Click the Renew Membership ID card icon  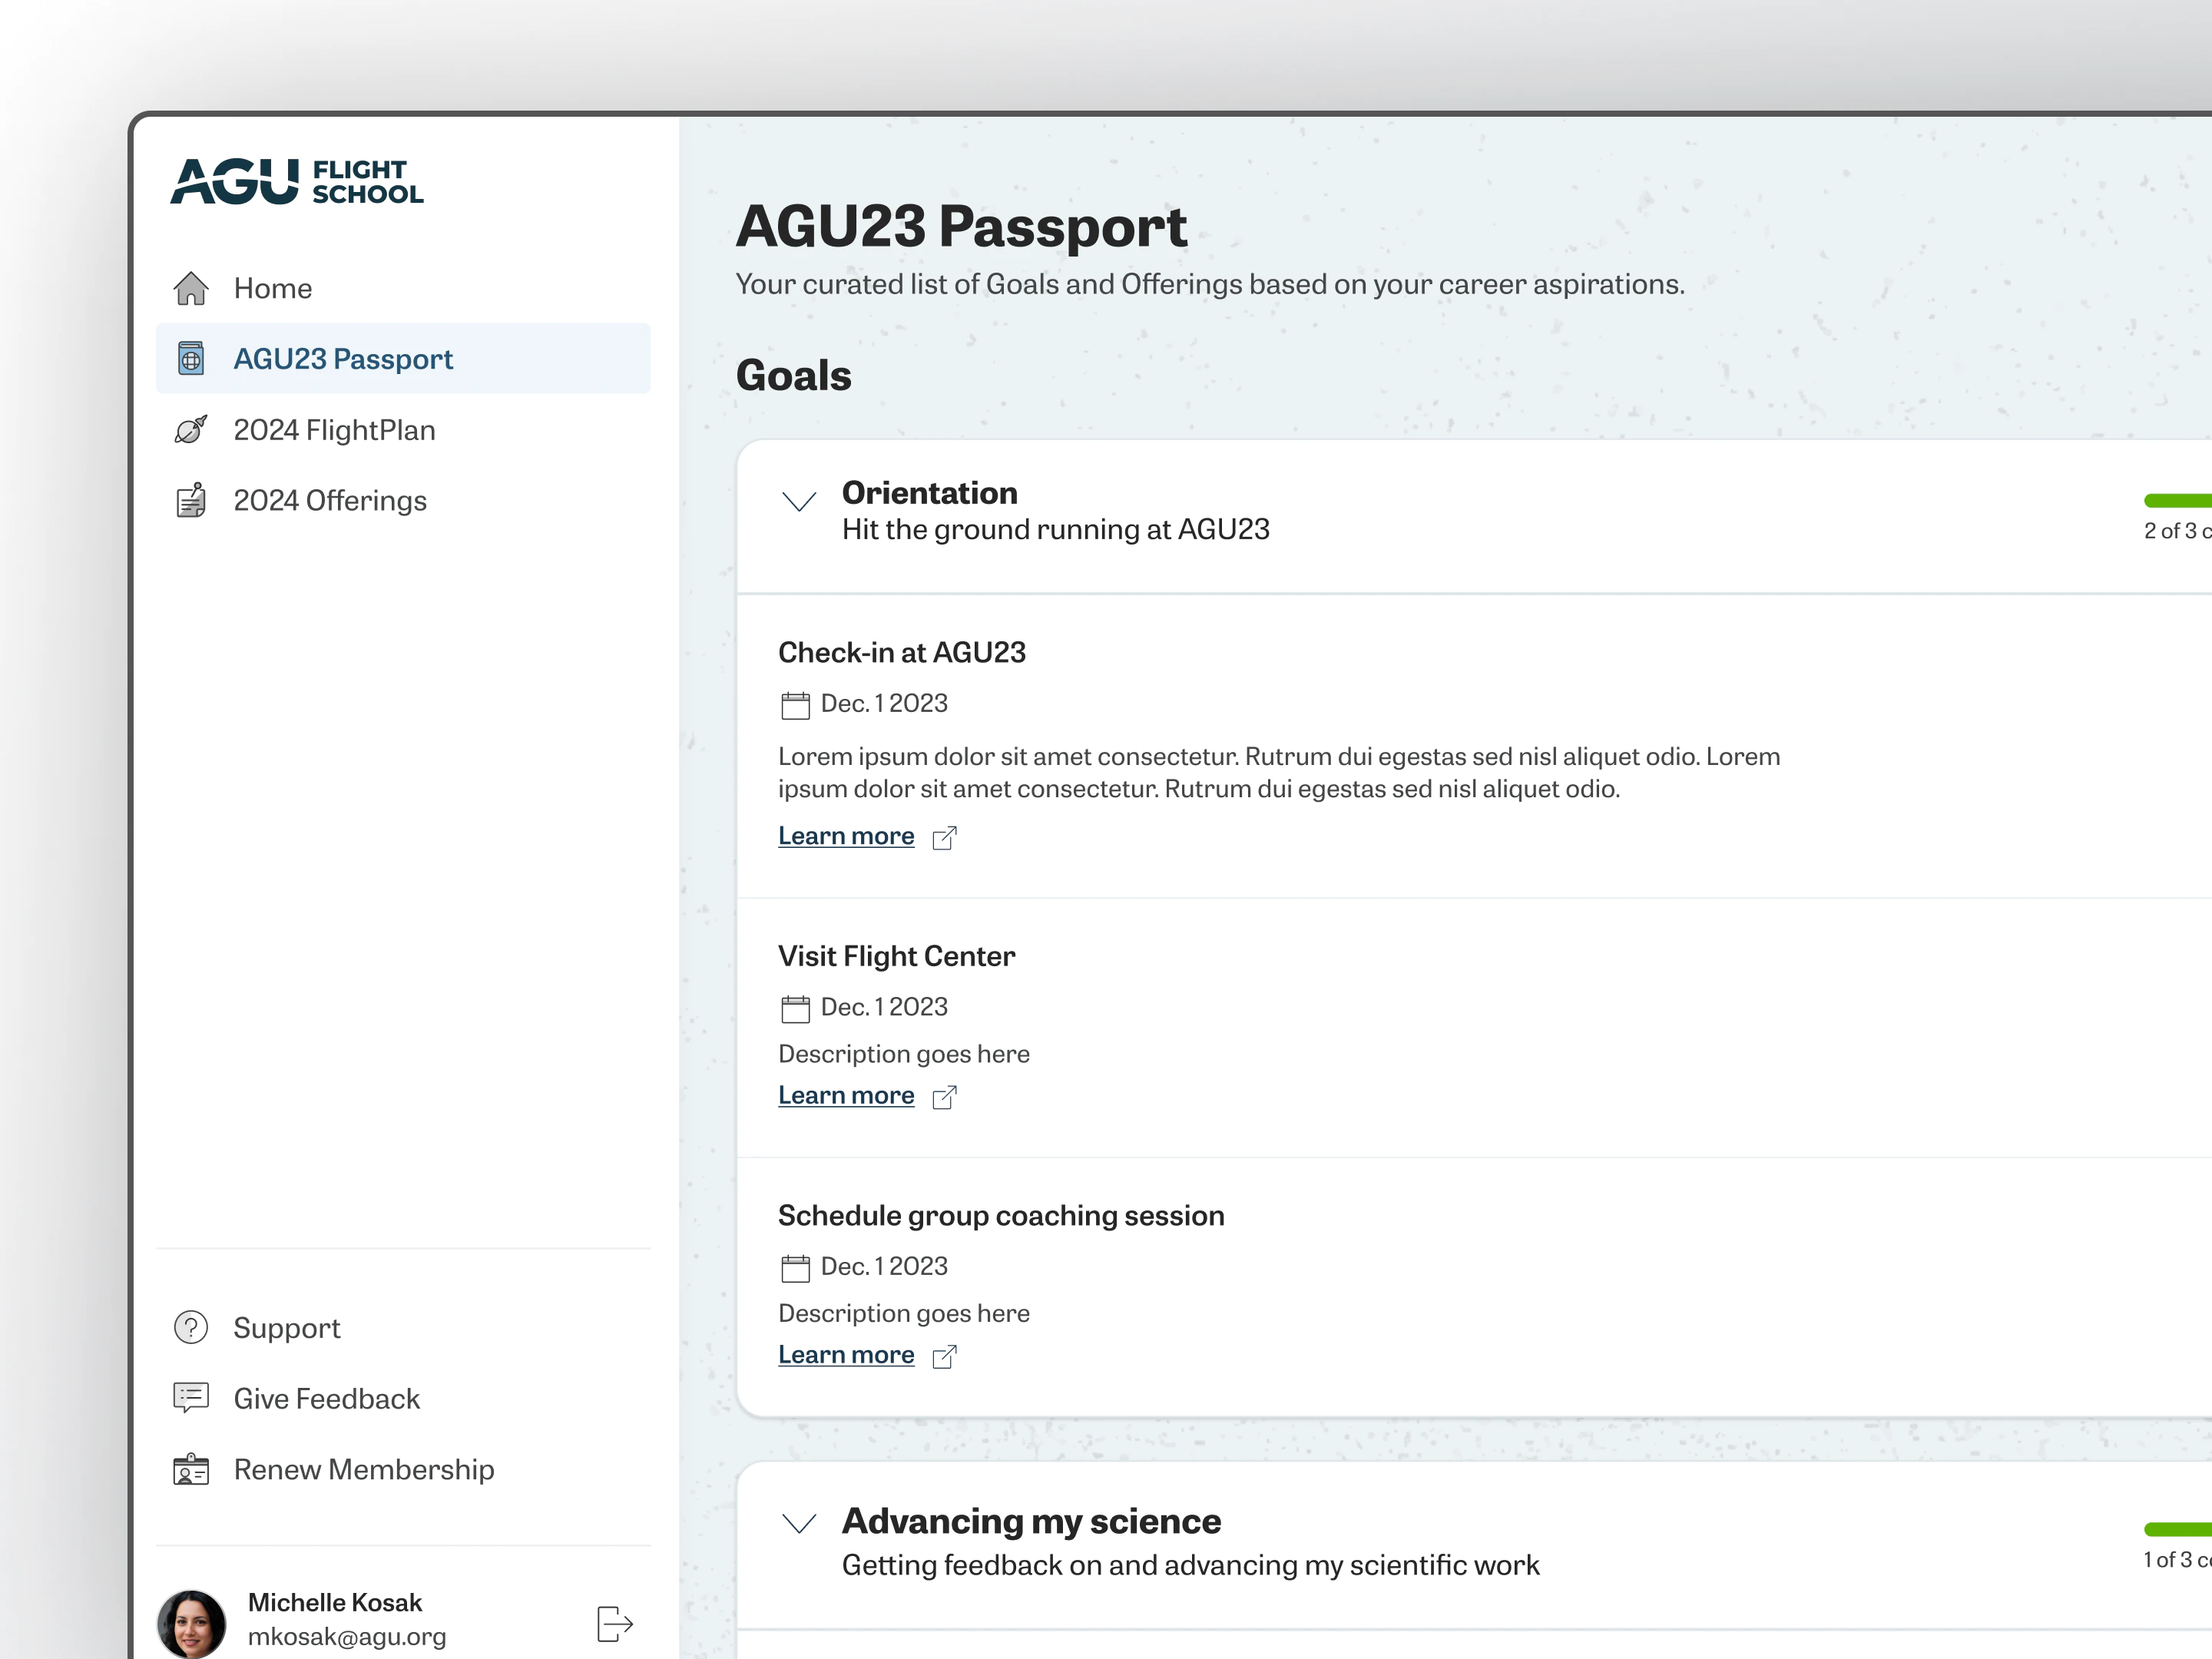pyautogui.click(x=191, y=1469)
